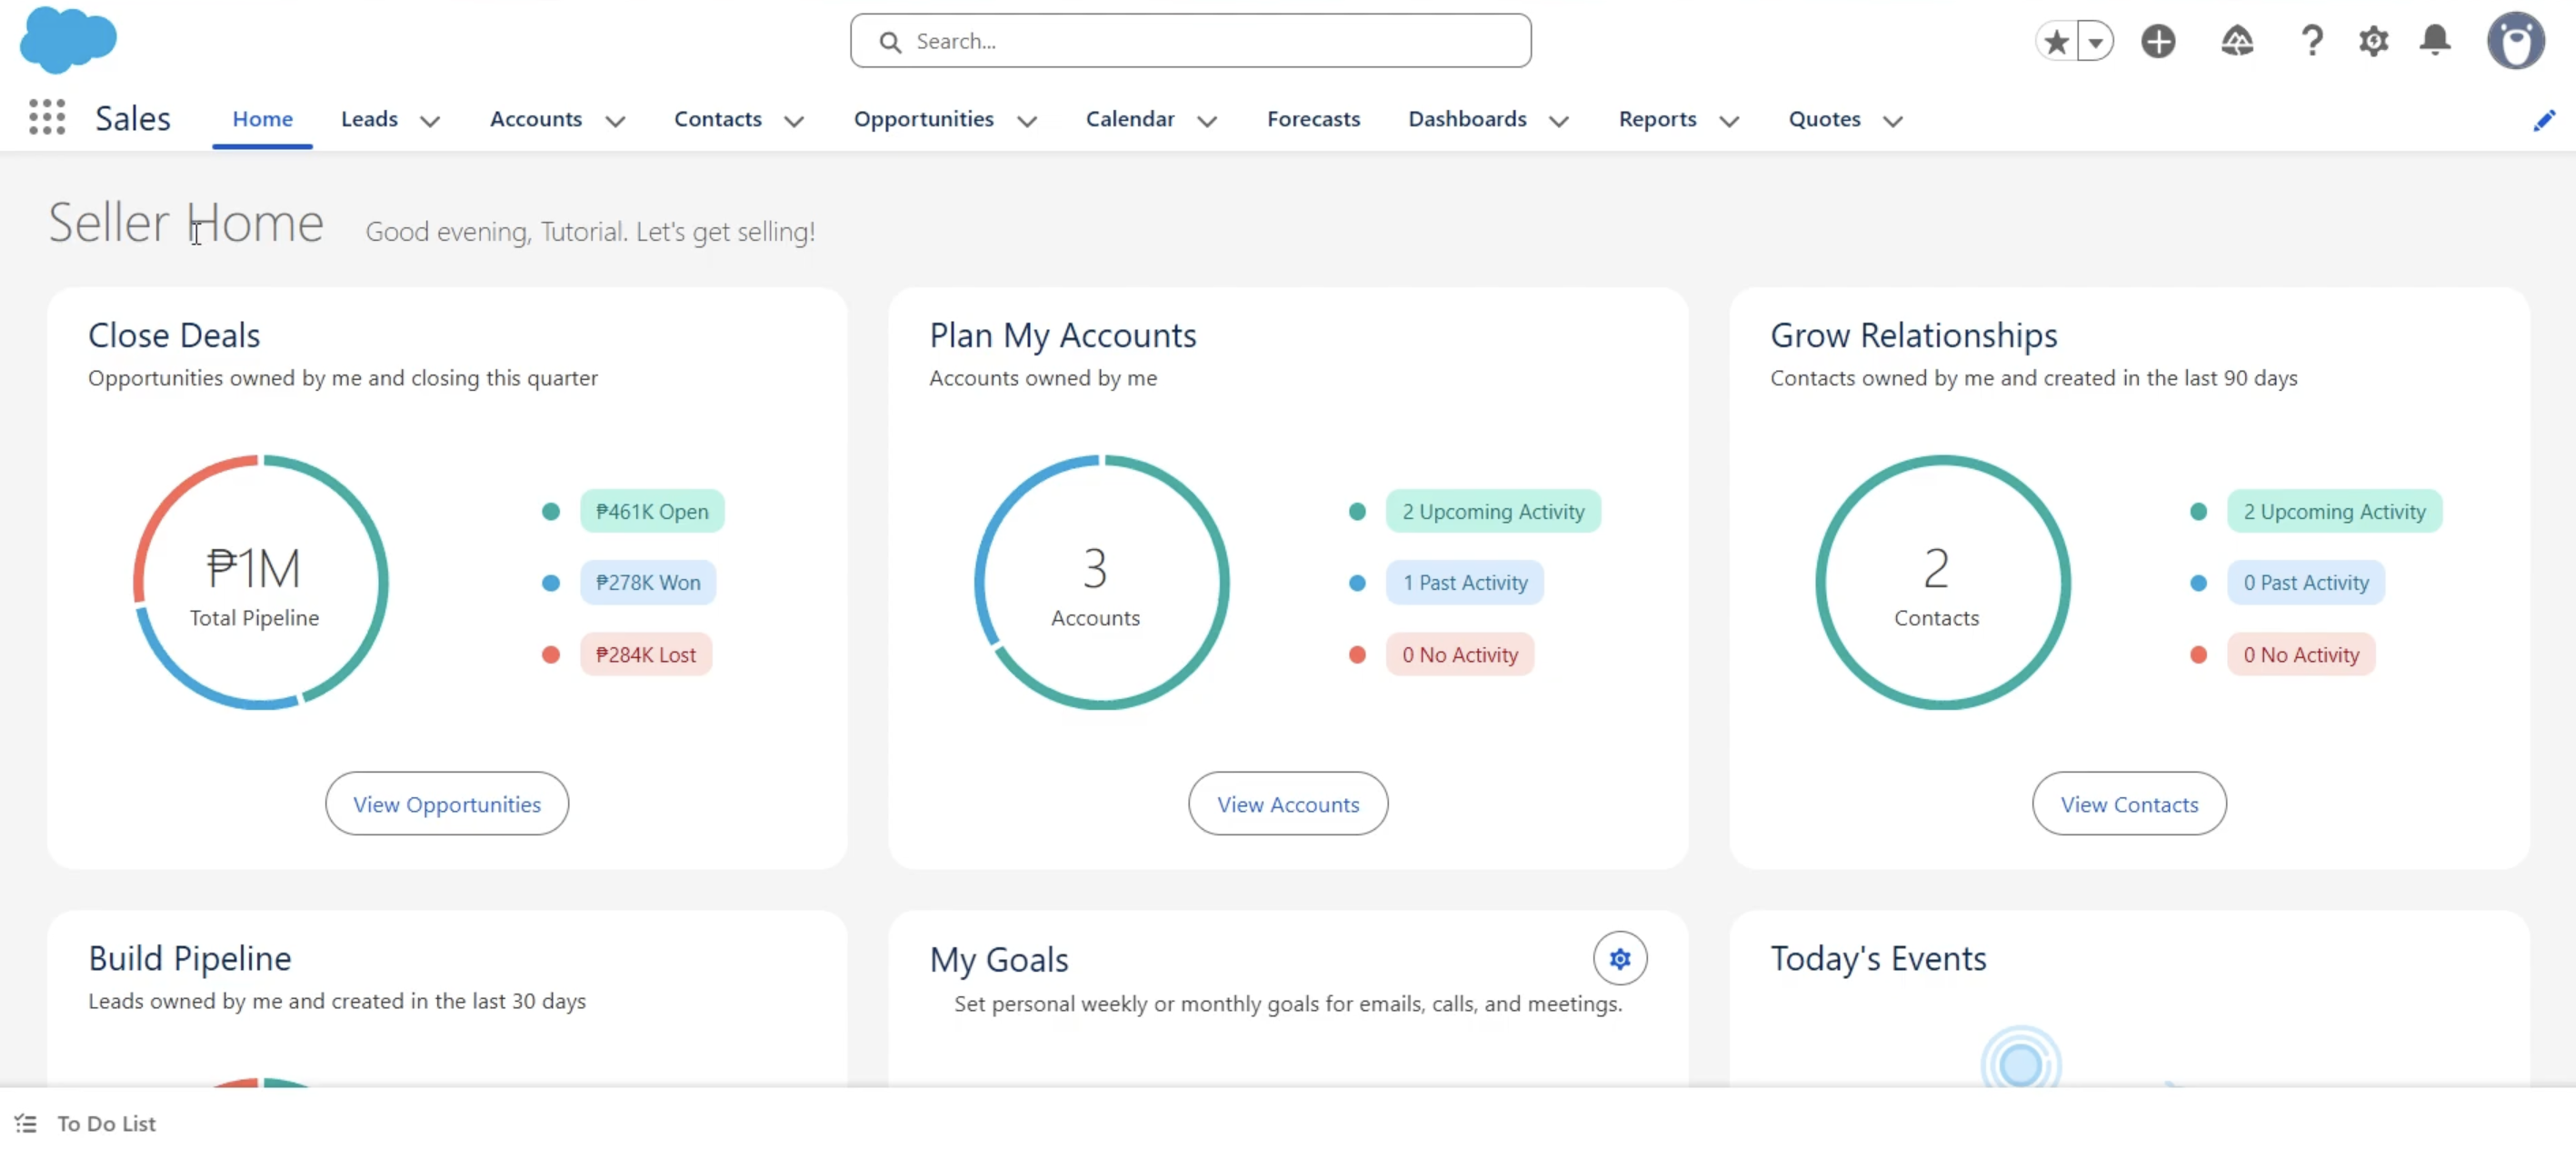Screen dimensions: 2576x1149
Task: Click the Sales app name label
Action: point(133,119)
